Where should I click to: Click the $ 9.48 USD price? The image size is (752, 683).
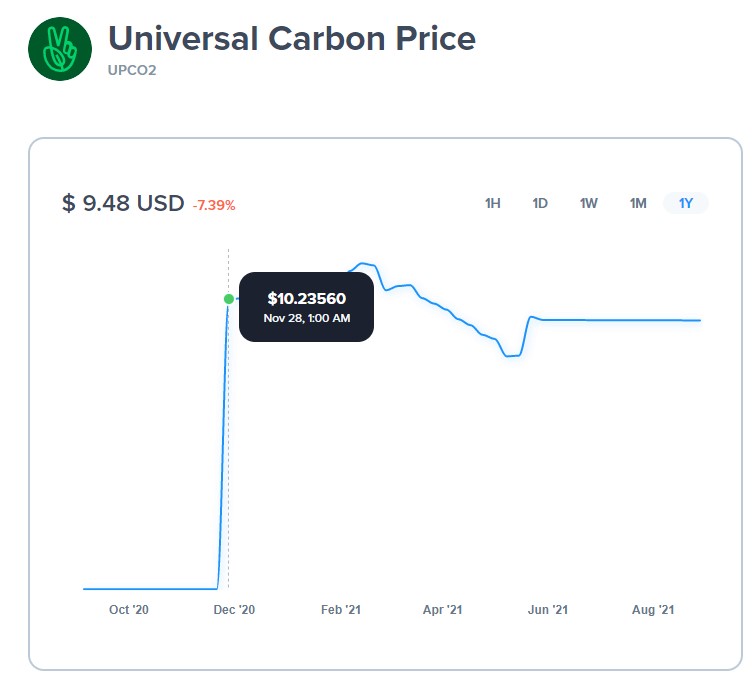123,203
